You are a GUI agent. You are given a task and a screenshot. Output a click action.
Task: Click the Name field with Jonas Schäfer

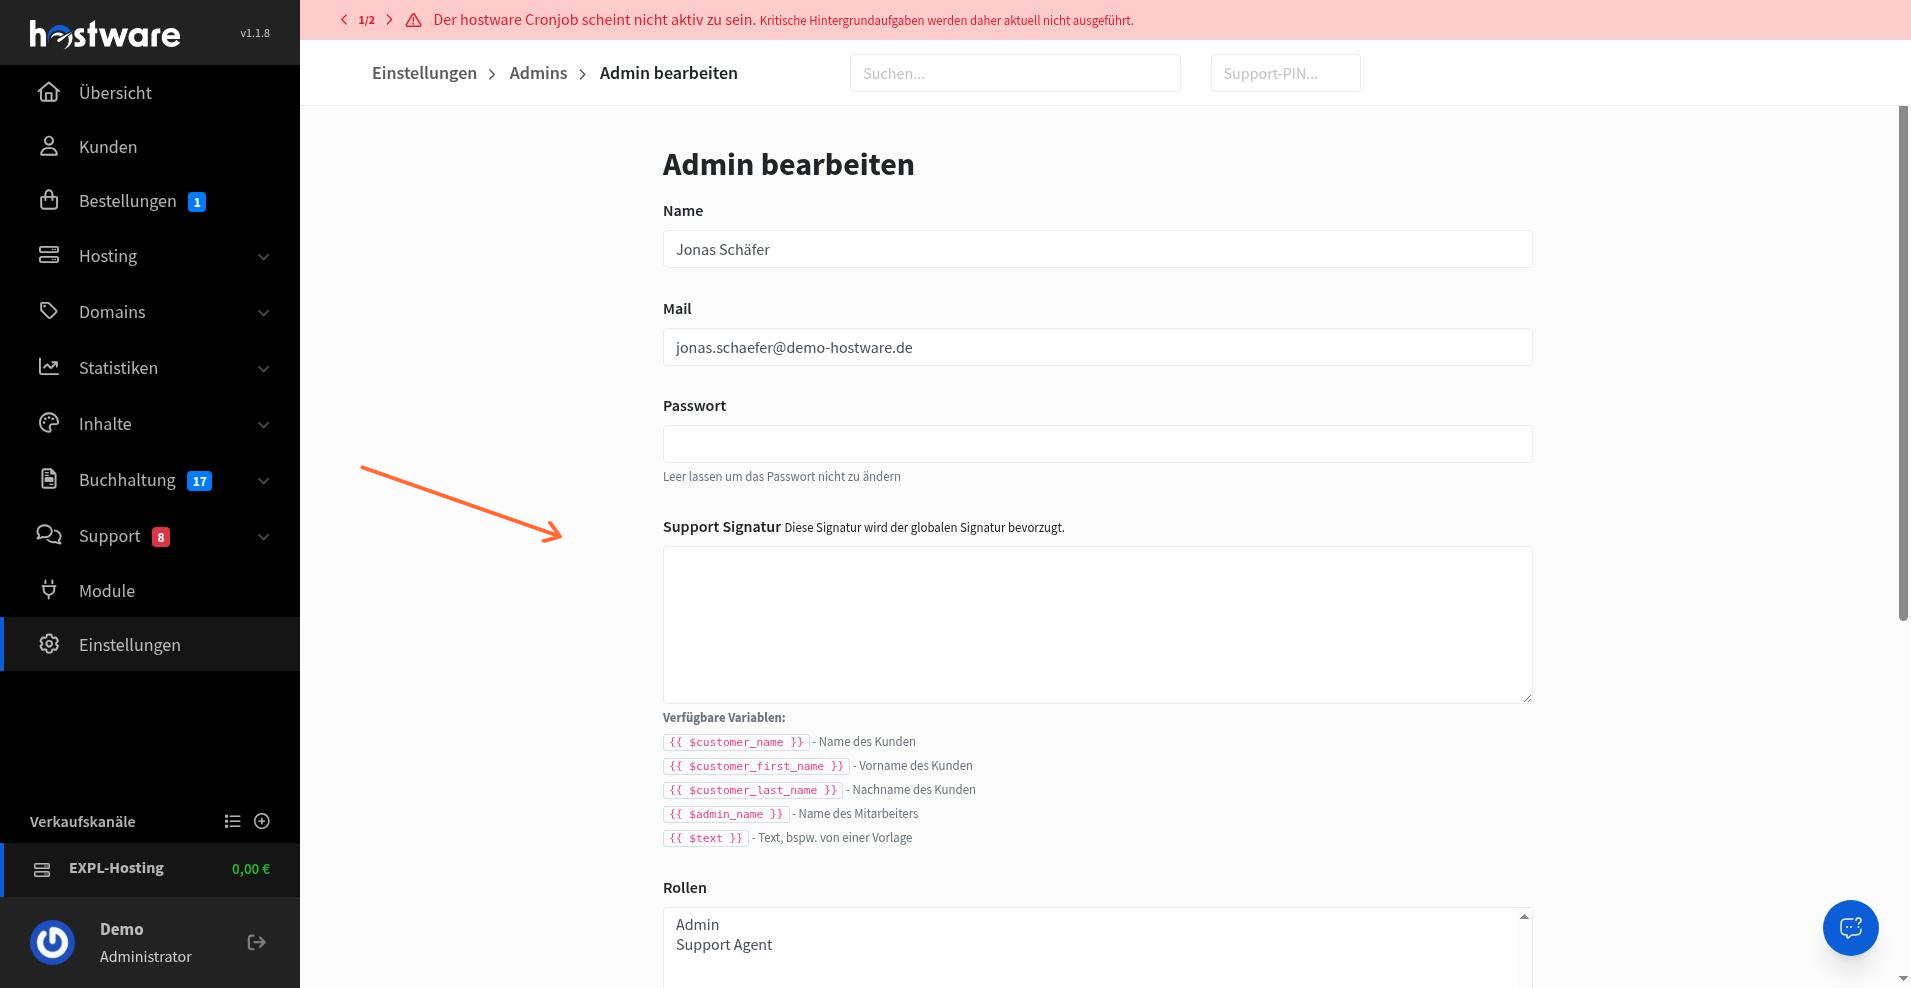(1097, 249)
